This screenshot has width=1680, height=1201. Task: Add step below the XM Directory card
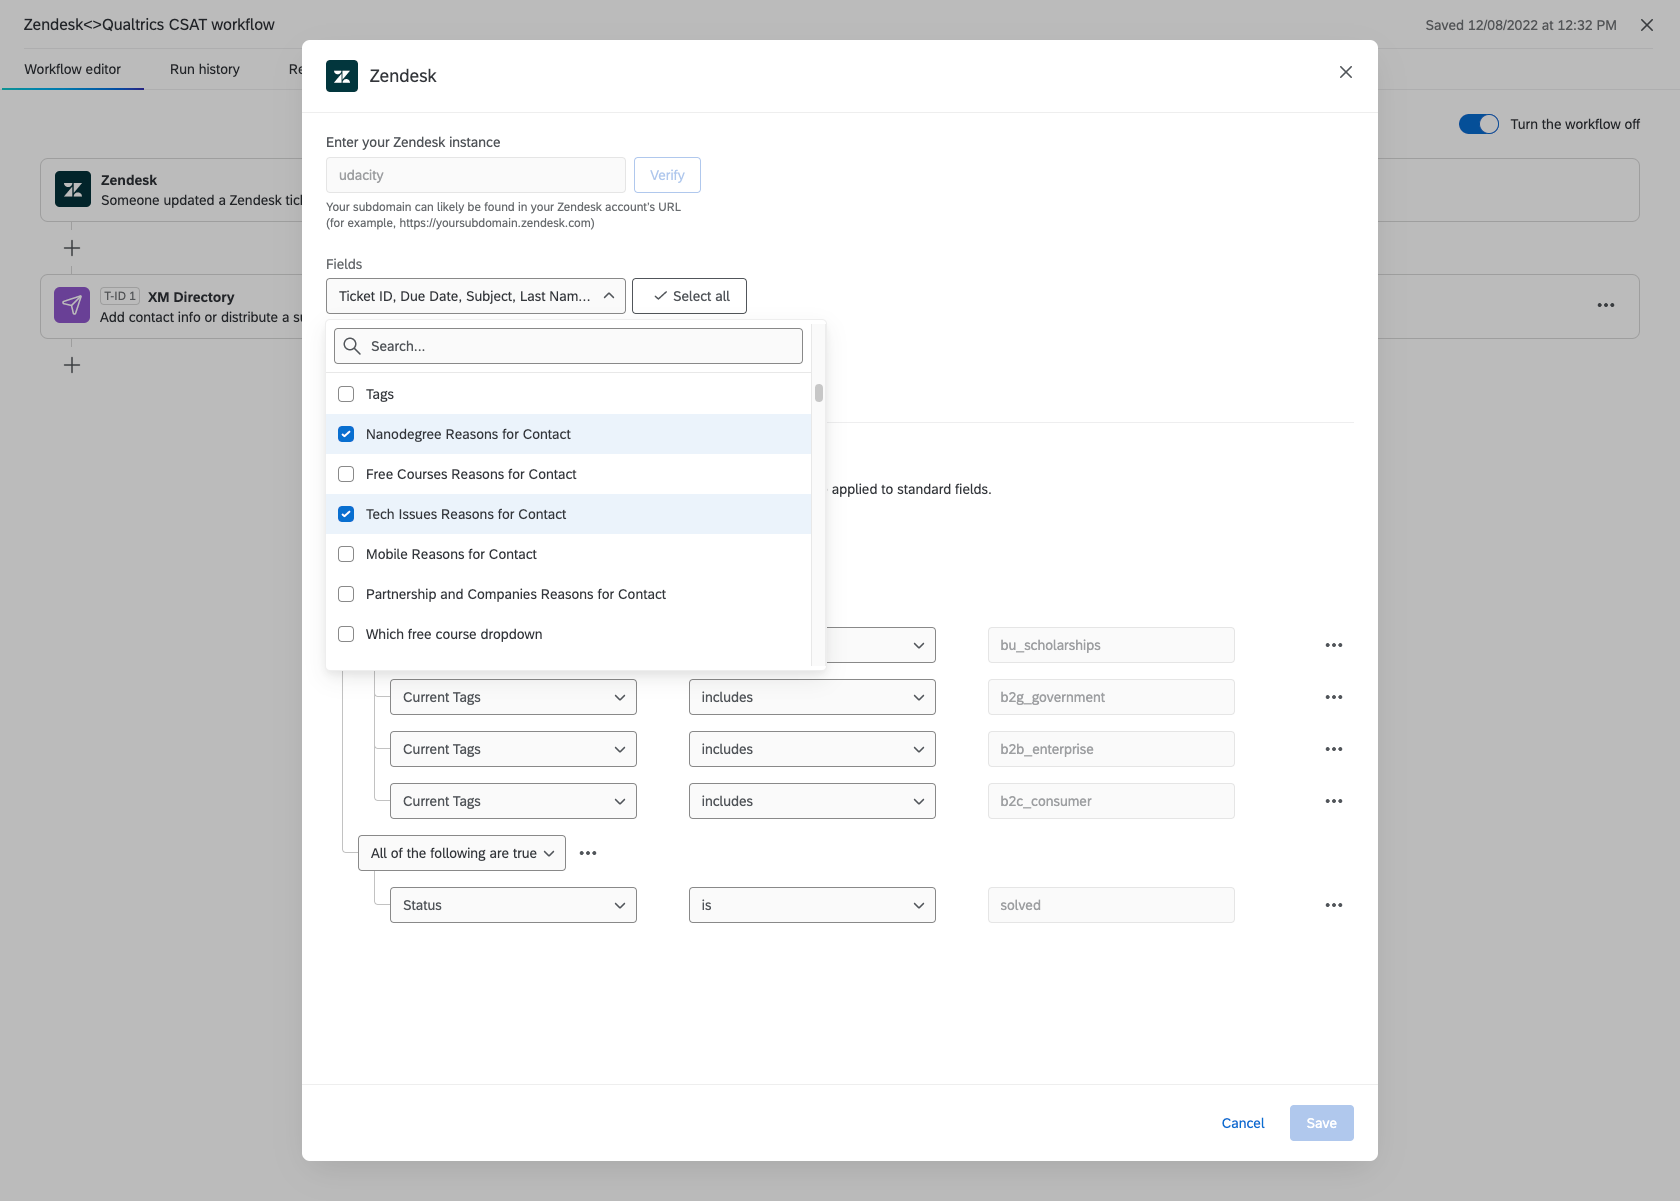(x=72, y=365)
